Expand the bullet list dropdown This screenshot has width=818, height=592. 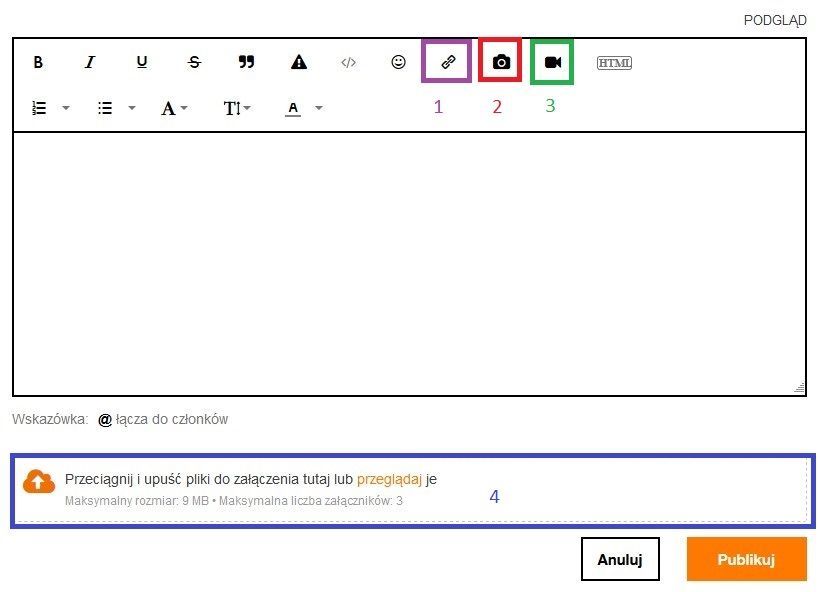pyautogui.click(x=131, y=108)
